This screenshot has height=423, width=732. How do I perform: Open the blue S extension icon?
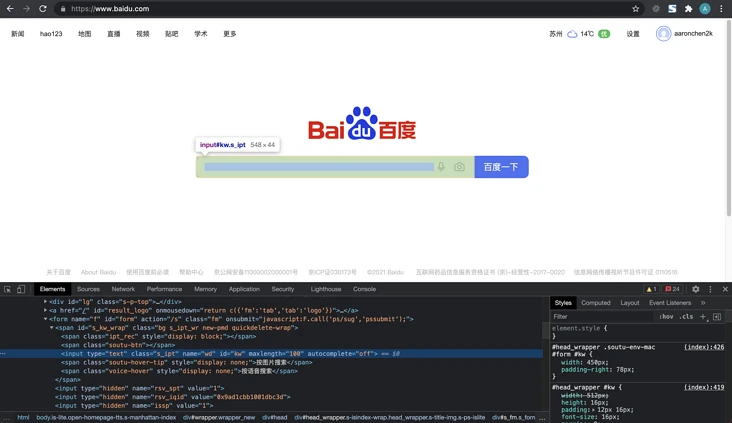click(672, 8)
